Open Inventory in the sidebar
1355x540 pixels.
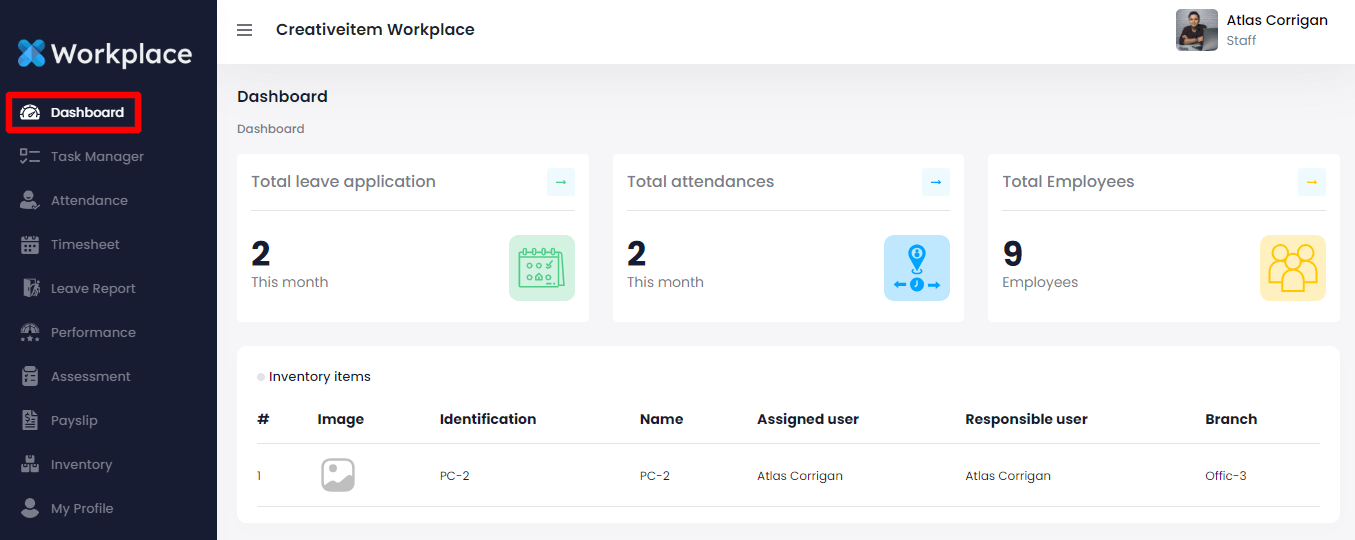point(81,465)
